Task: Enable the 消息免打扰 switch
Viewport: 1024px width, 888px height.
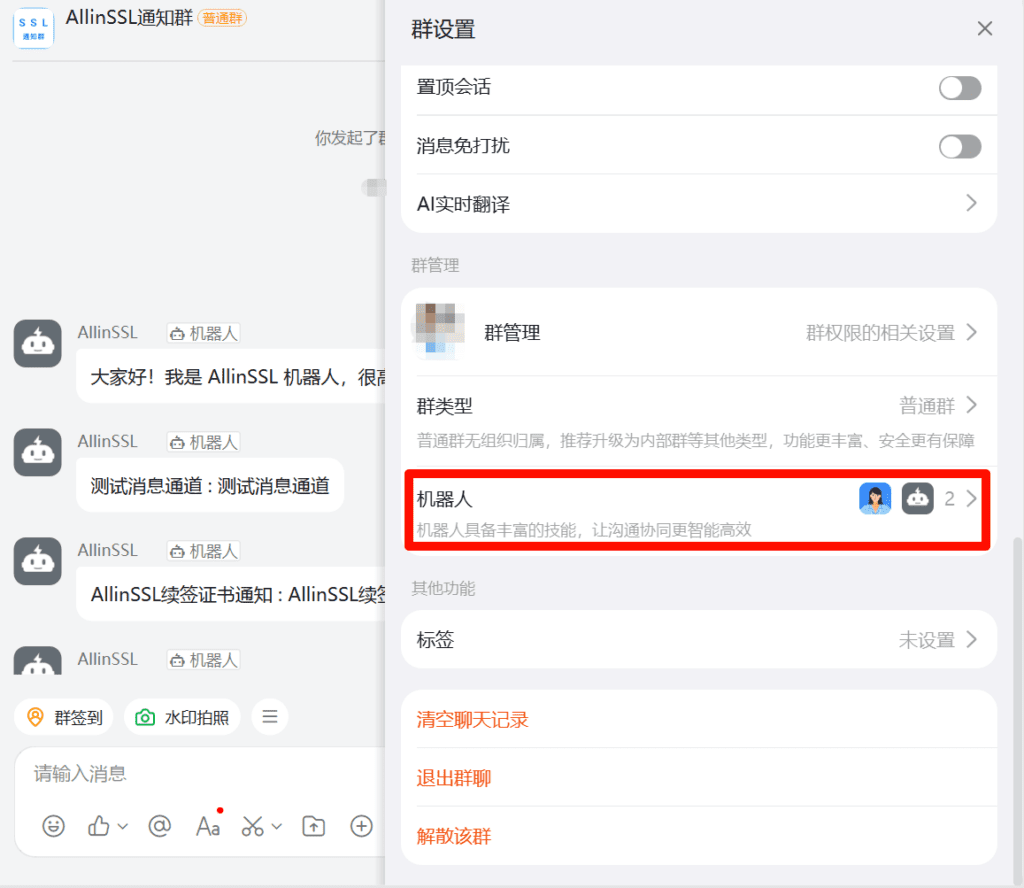Action: (x=959, y=147)
